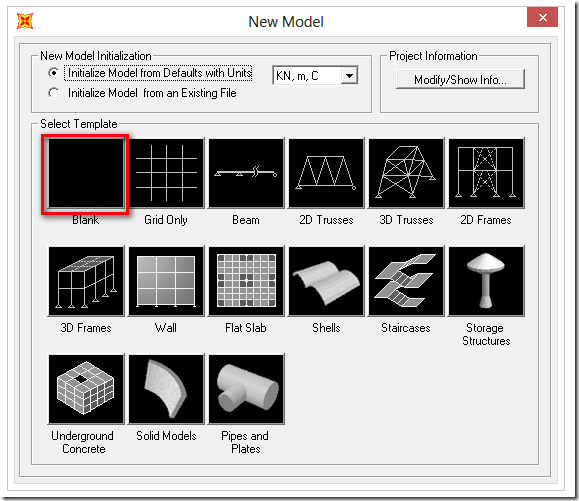
Task: Select the 2D Trusses template
Action: pyautogui.click(x=326, y=174)
